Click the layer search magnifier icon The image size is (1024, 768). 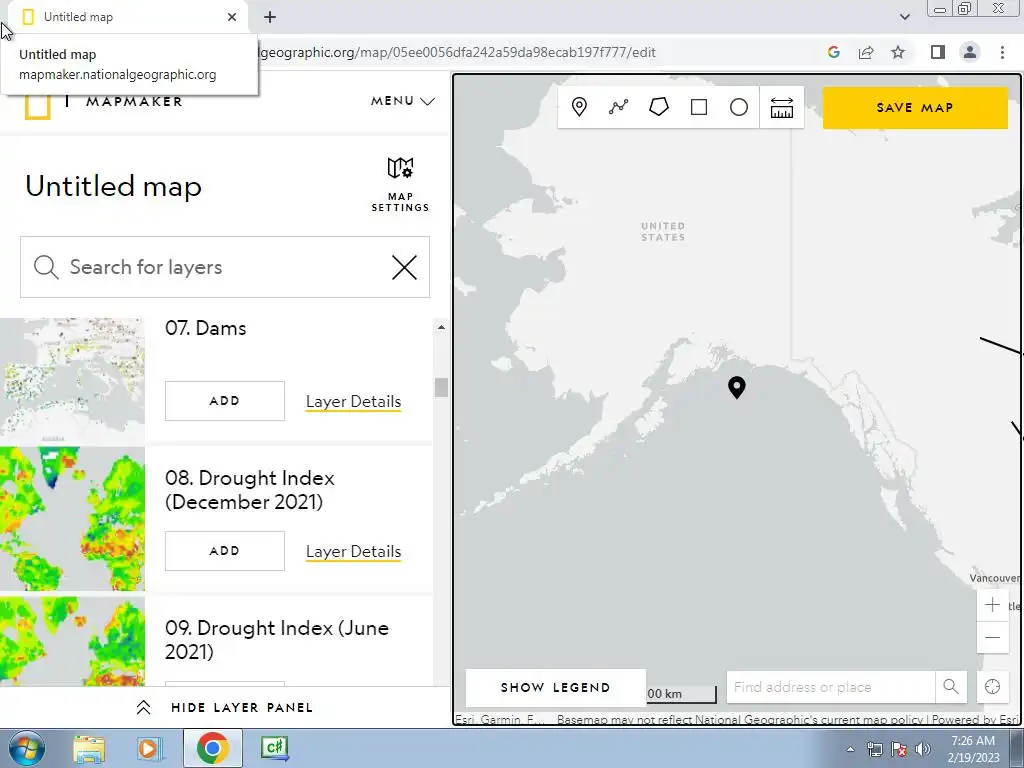46,267
